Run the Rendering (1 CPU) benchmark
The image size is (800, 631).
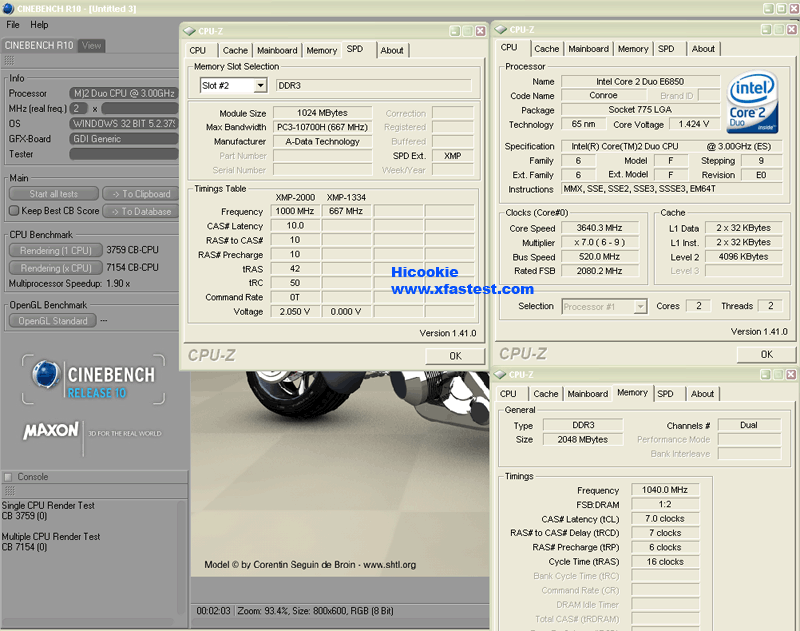click(56, 250)
